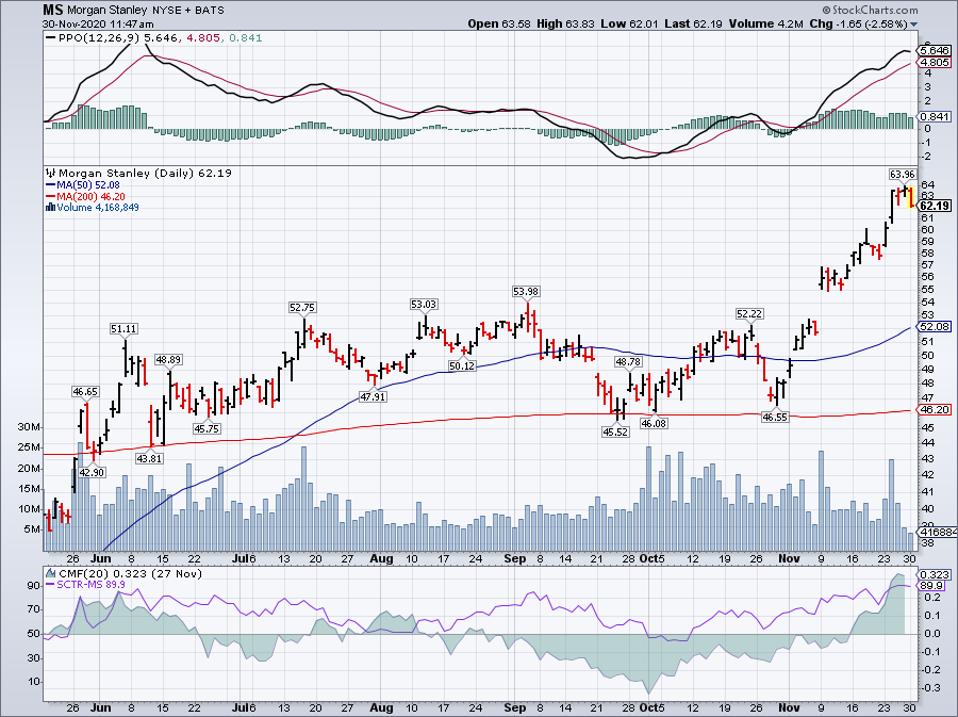This screenshot has height=717, width=958.
Task: Click the bold 62.19 label on the price axis
Action: coord(935,206)
